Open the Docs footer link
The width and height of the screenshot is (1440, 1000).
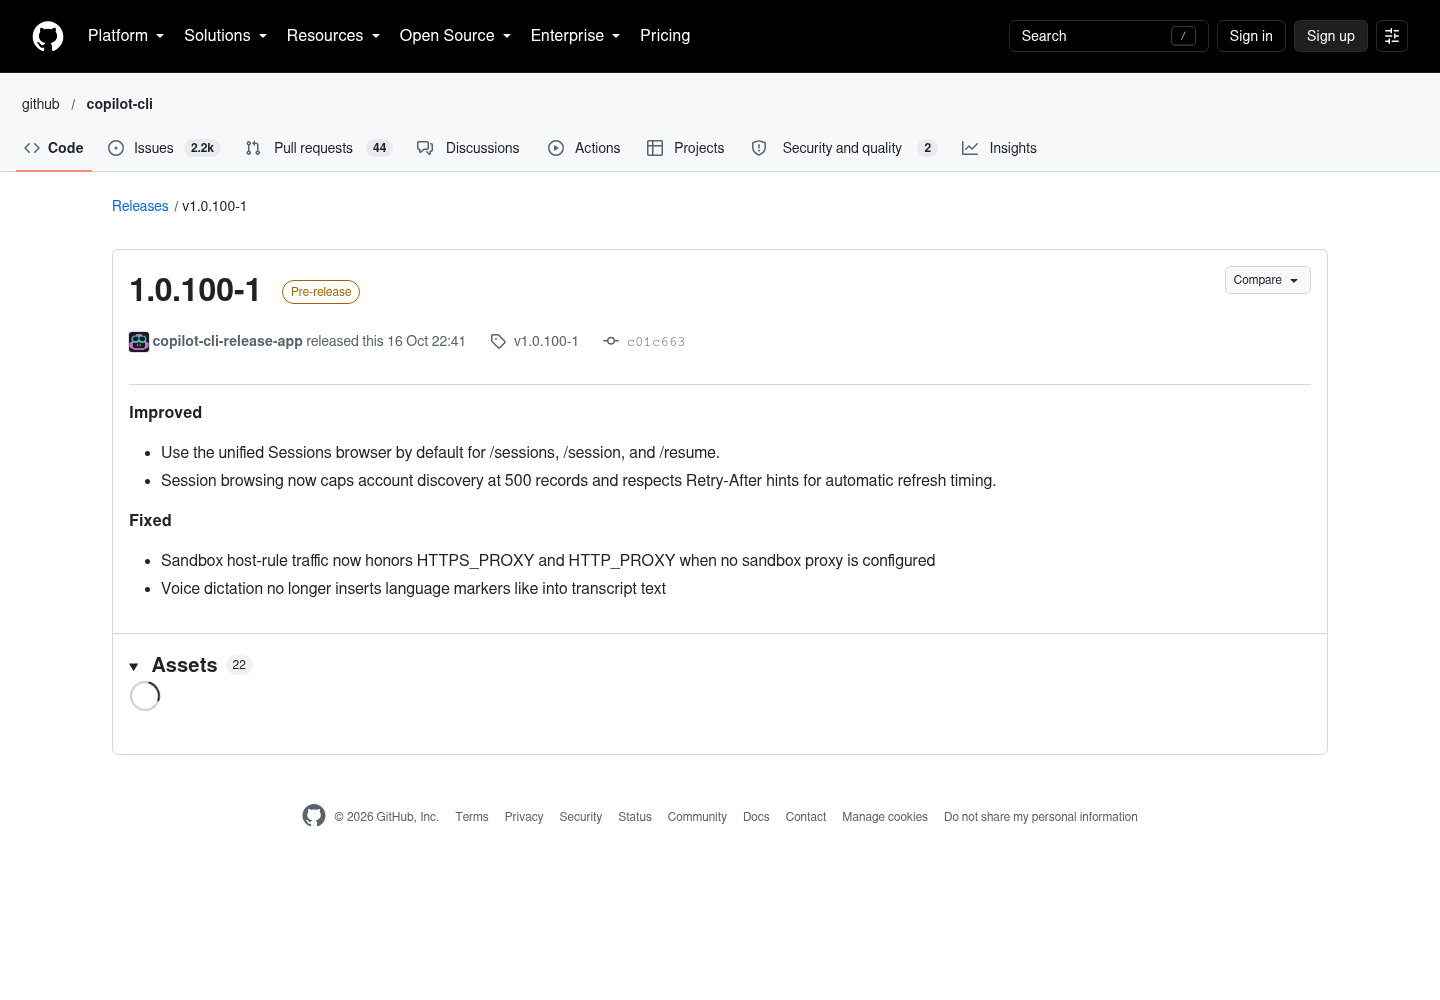(756, 817)
